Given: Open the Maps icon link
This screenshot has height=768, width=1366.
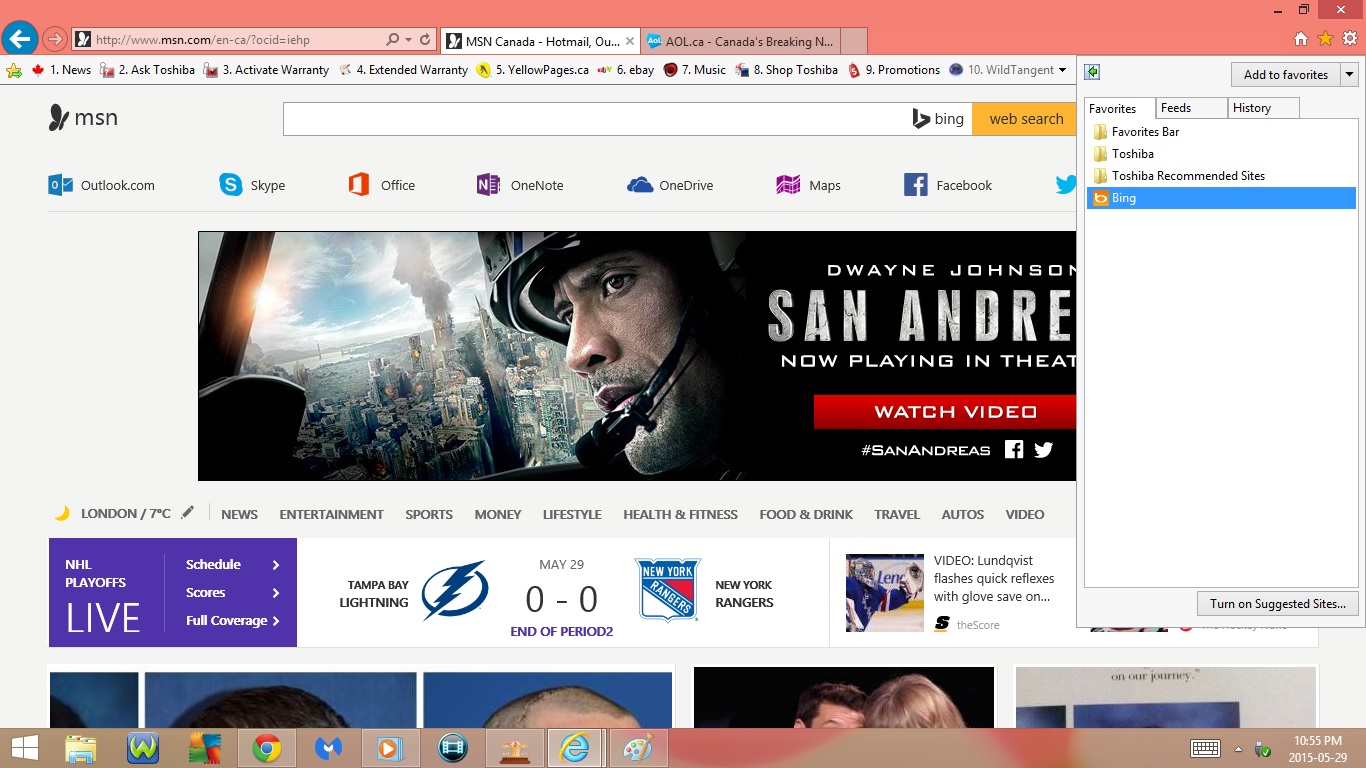Looking at the screenshot, I should point(808,185).
